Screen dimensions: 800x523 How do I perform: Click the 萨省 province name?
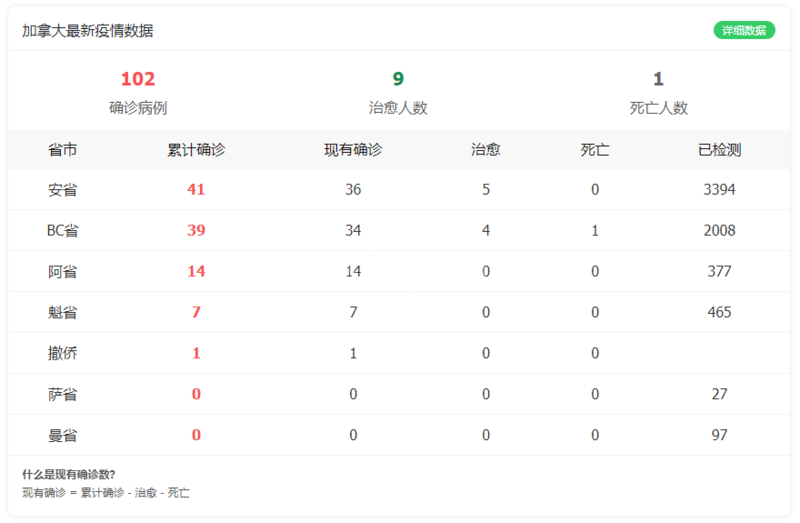[62, 395]
